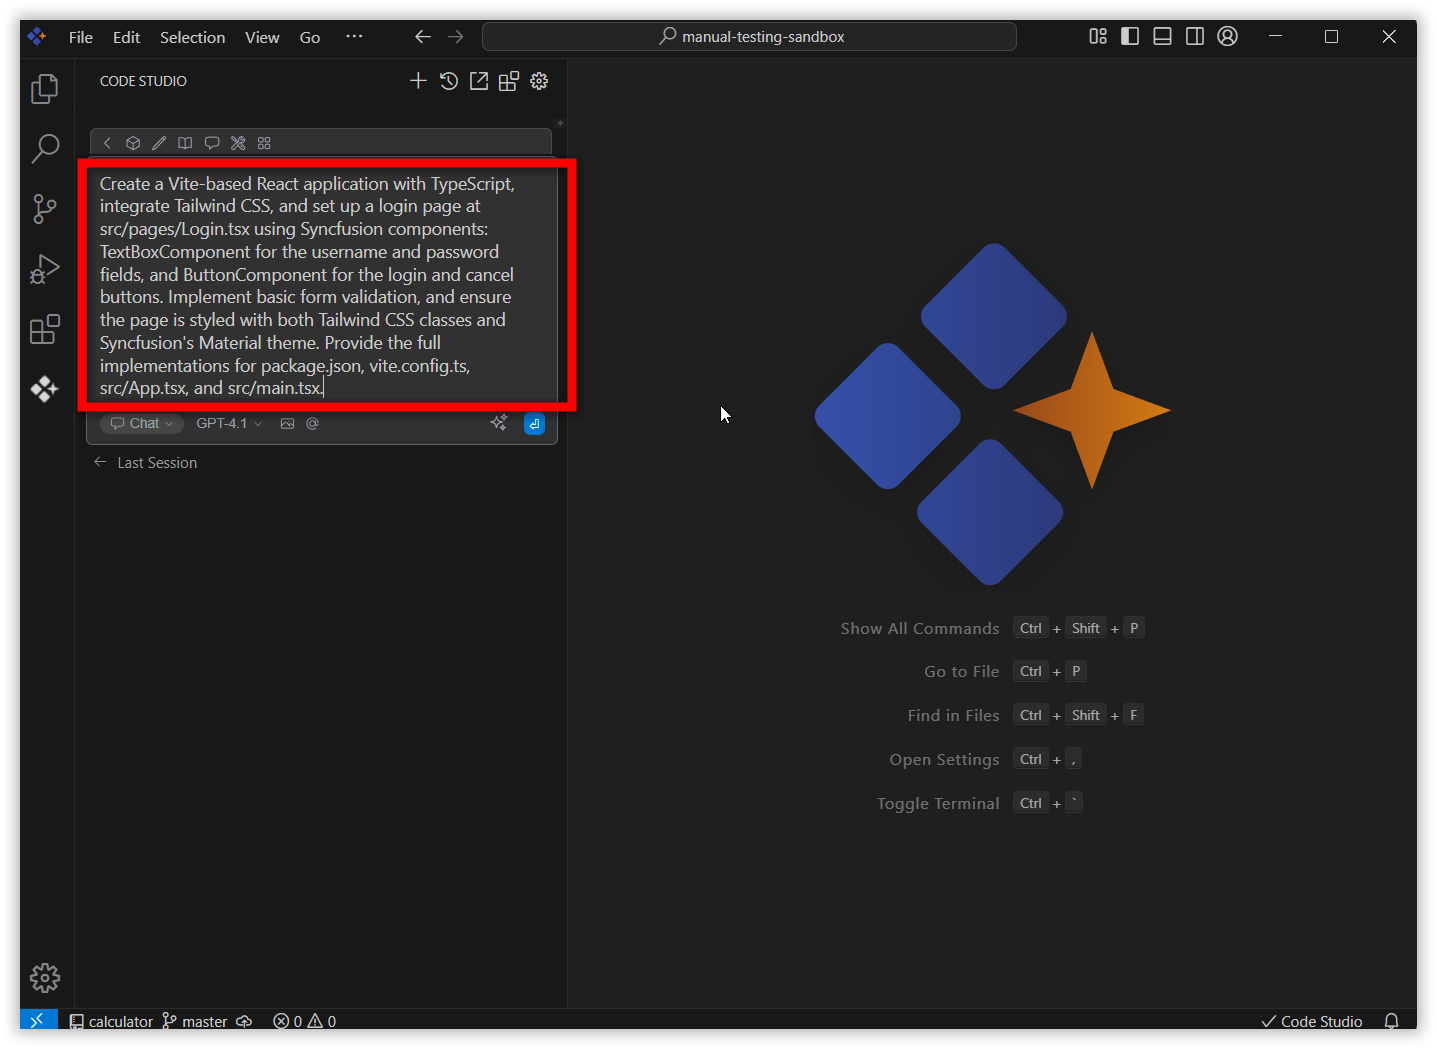1437x1049 pixels.
Task: Open Code Studio settings gear in header
Action: pos(539,81)
